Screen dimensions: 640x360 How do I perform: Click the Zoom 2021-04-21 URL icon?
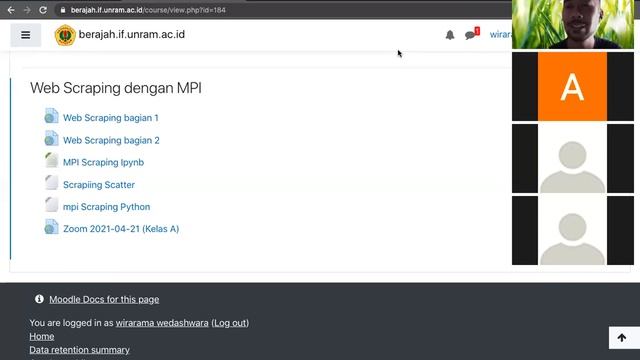[x=51, y=227]
